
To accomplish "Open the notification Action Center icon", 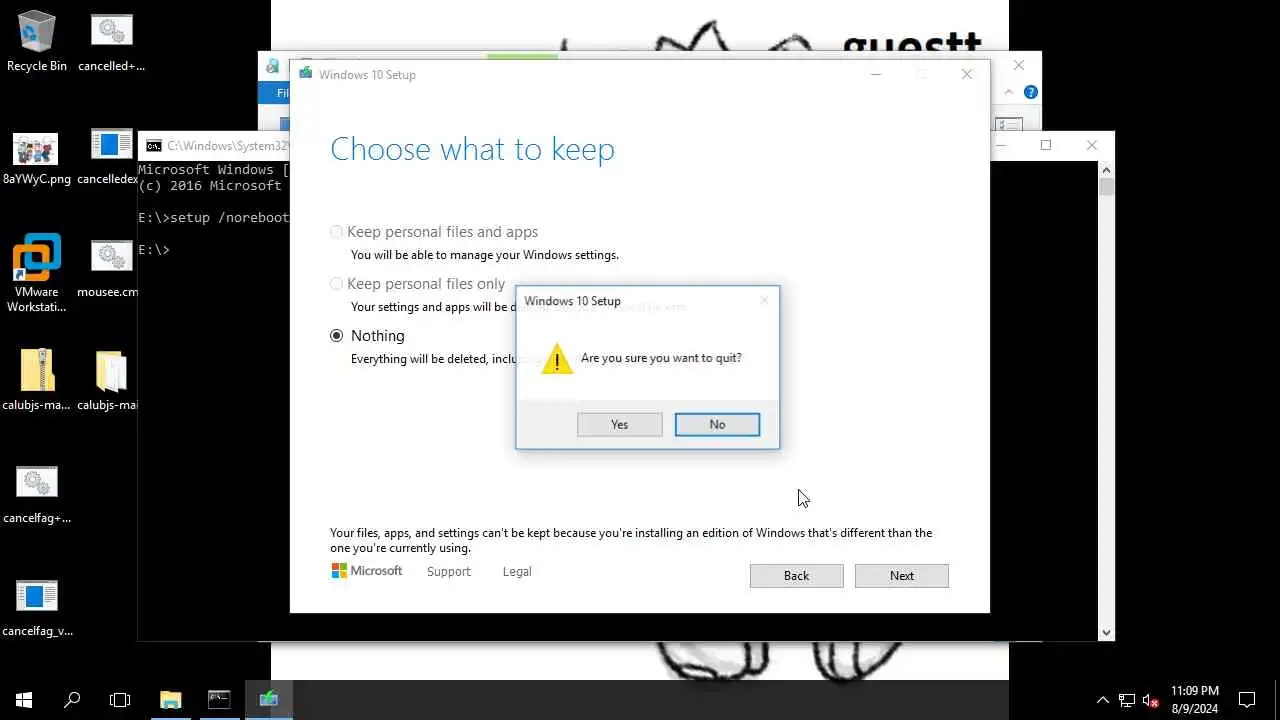I will [1247, 700].
